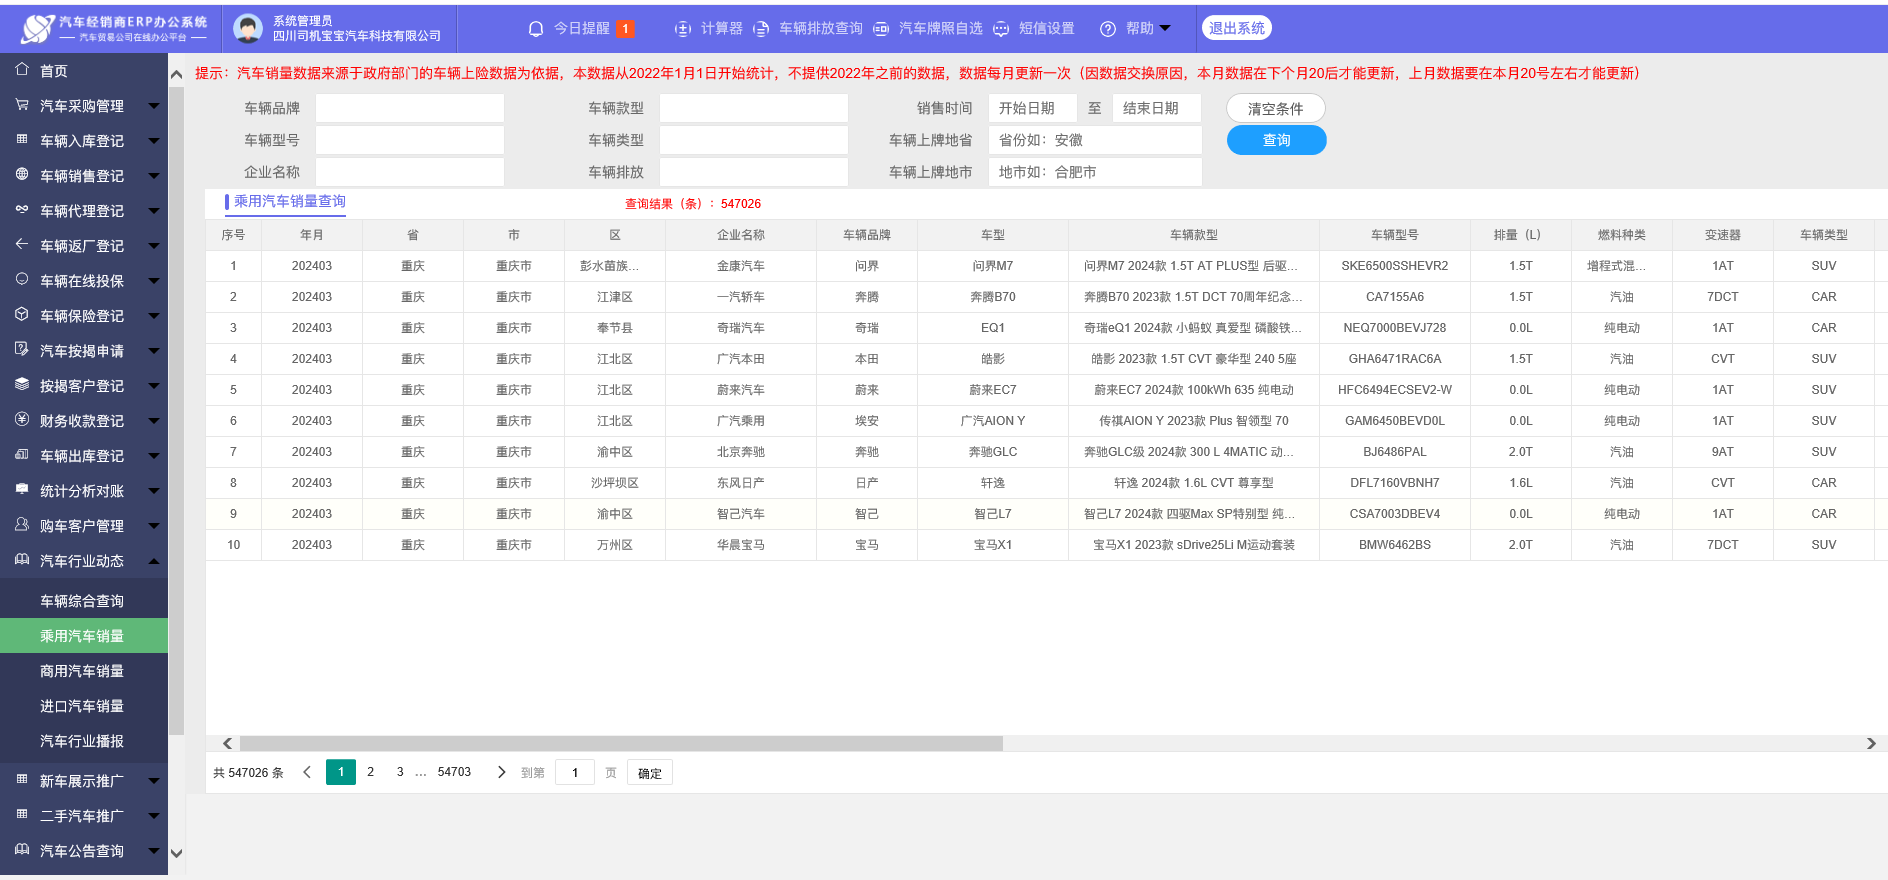
Task: Click the 新车展示推广 sidebar icon
Action: click(22, 780)
